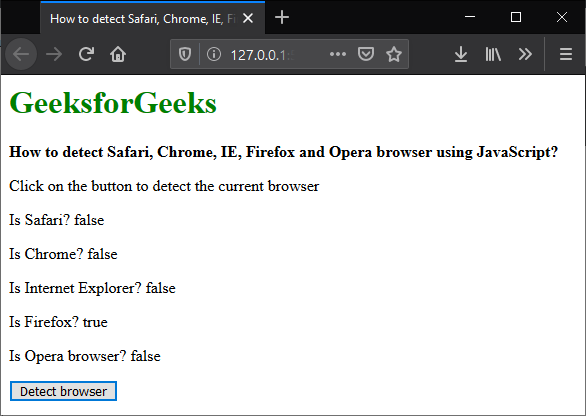Open the page actions three-dot menu
This screenshot has width=586, height=416.
pos(338,55)
